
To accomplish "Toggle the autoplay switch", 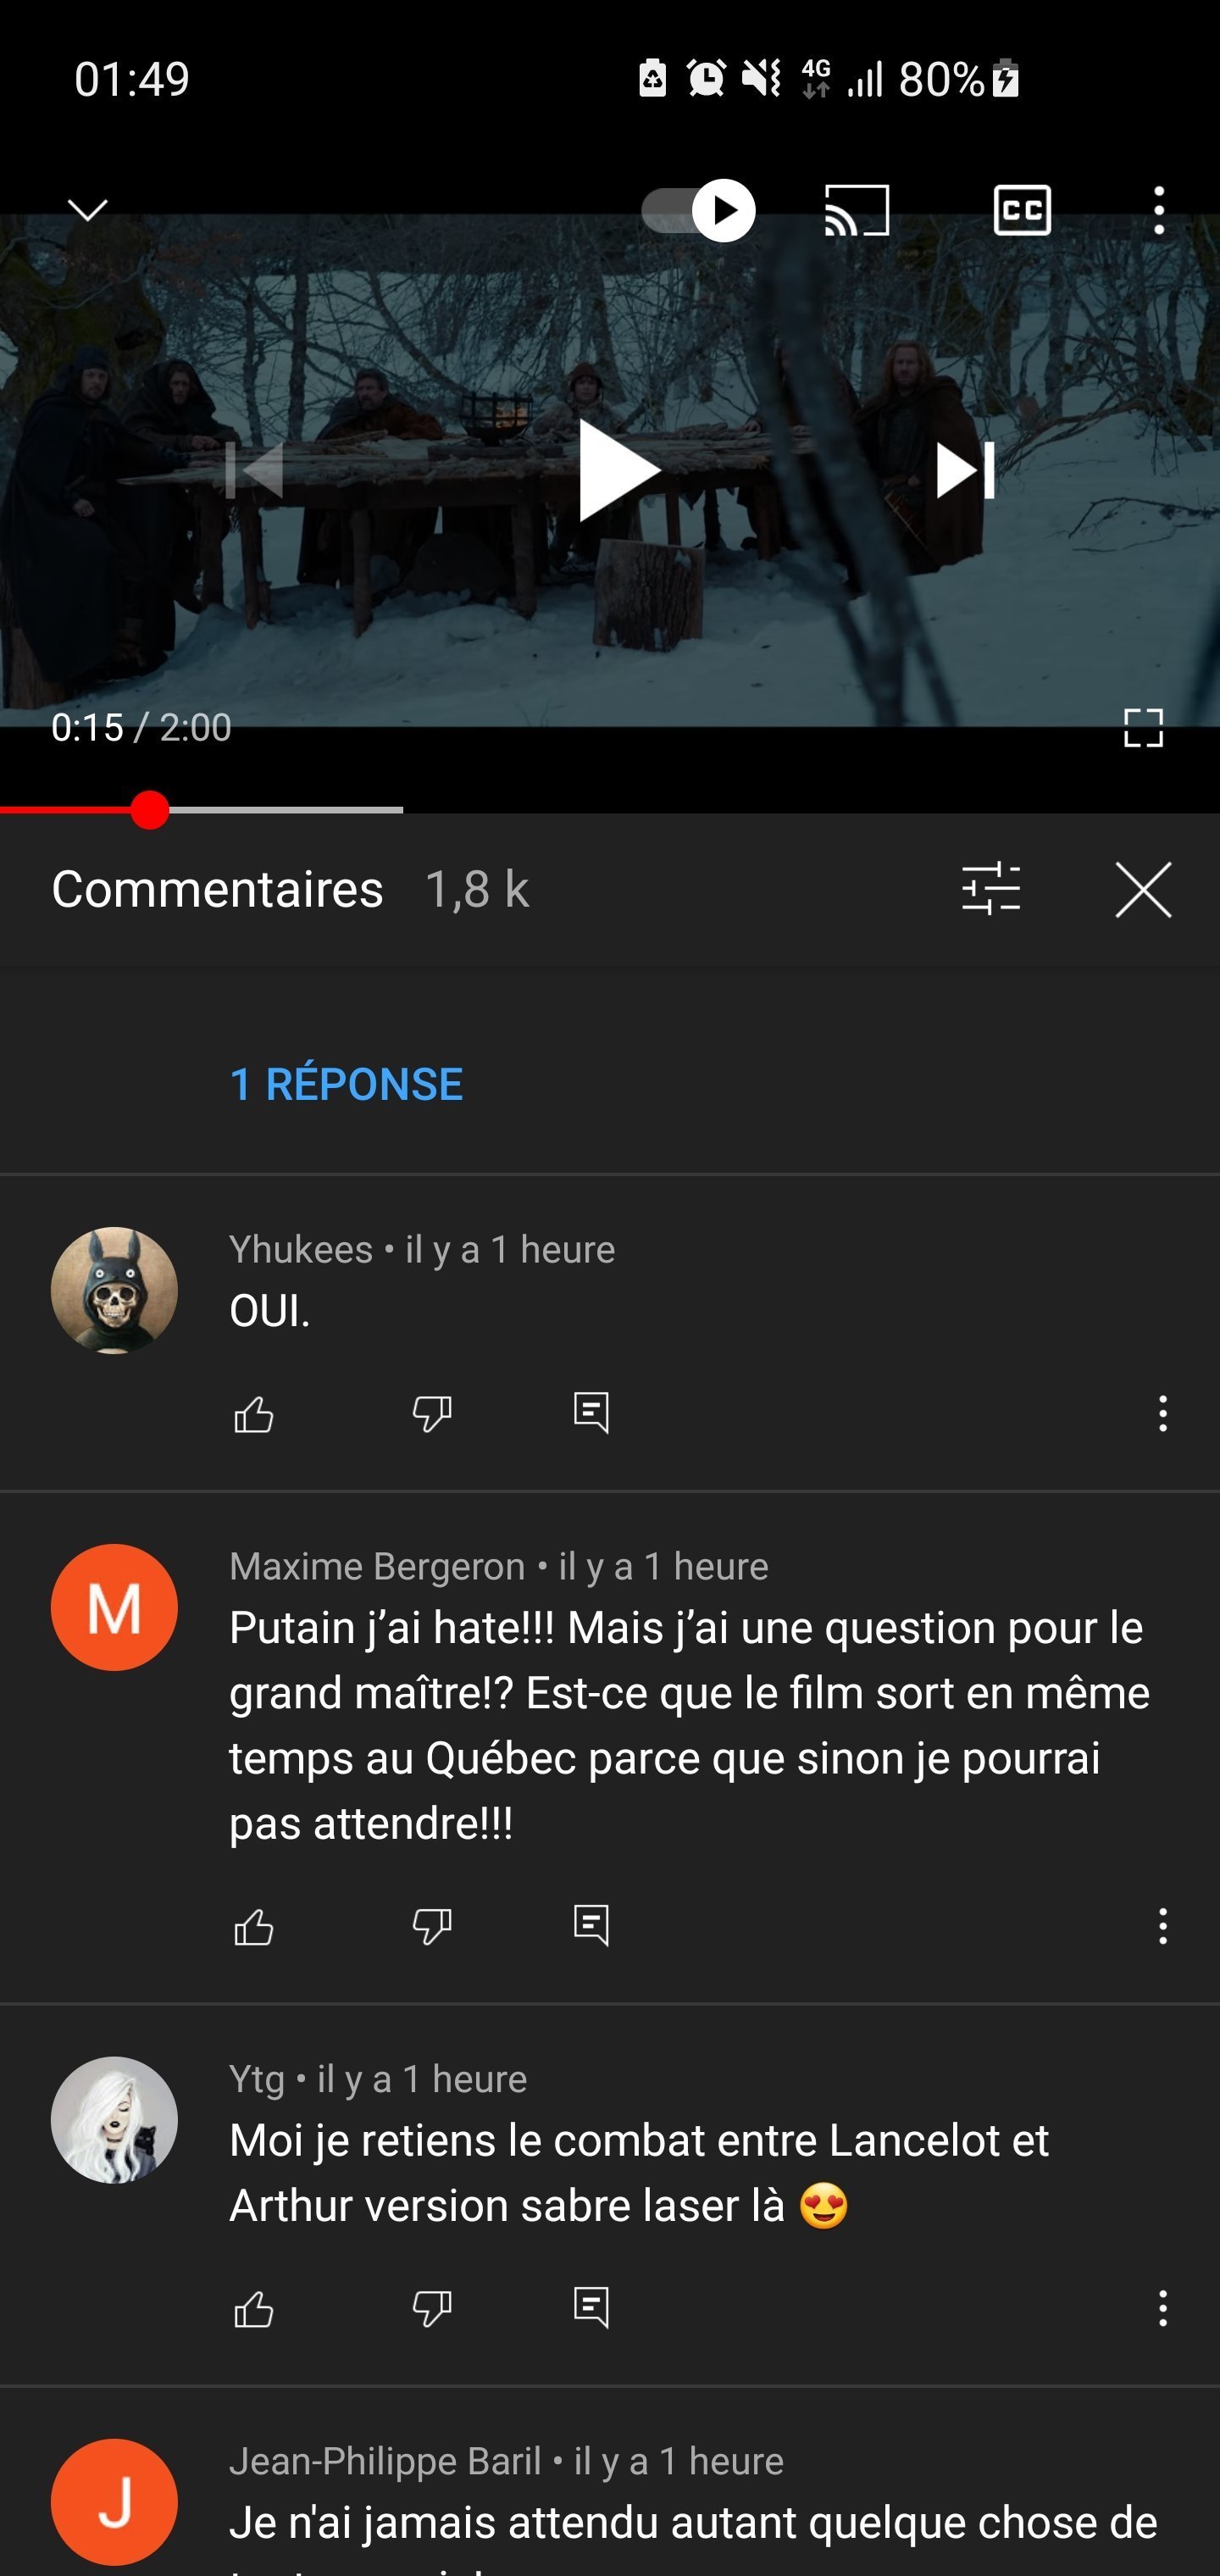I will click(698, 210).
